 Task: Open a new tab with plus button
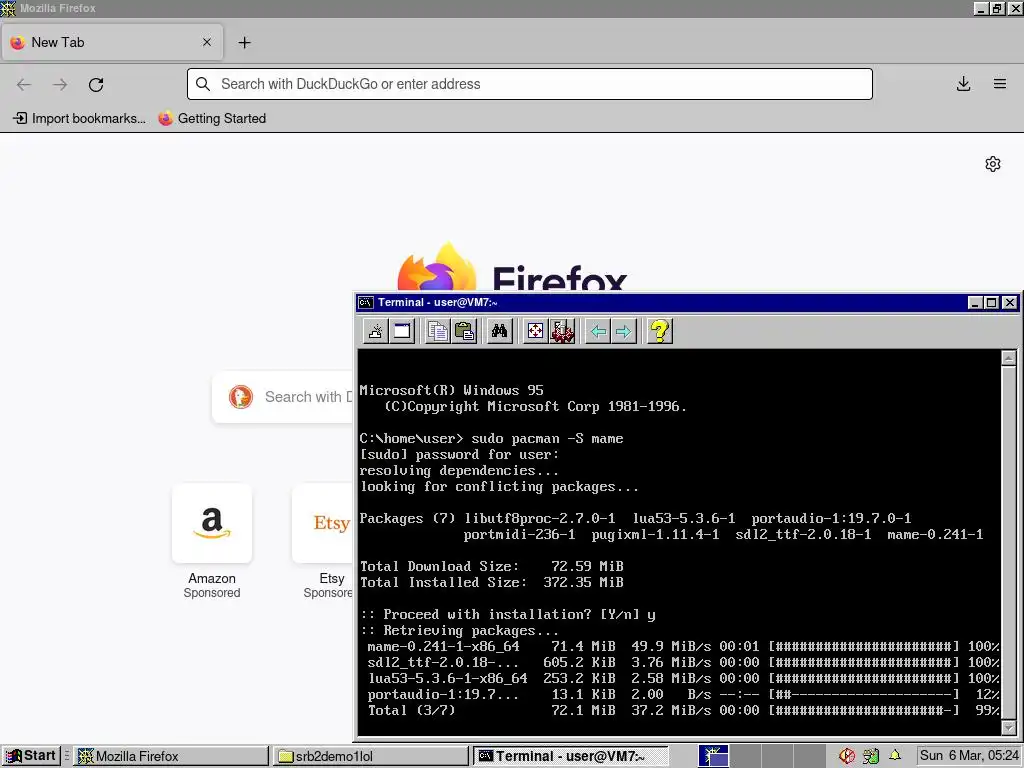pyautogui.click(x=244, y=42)
